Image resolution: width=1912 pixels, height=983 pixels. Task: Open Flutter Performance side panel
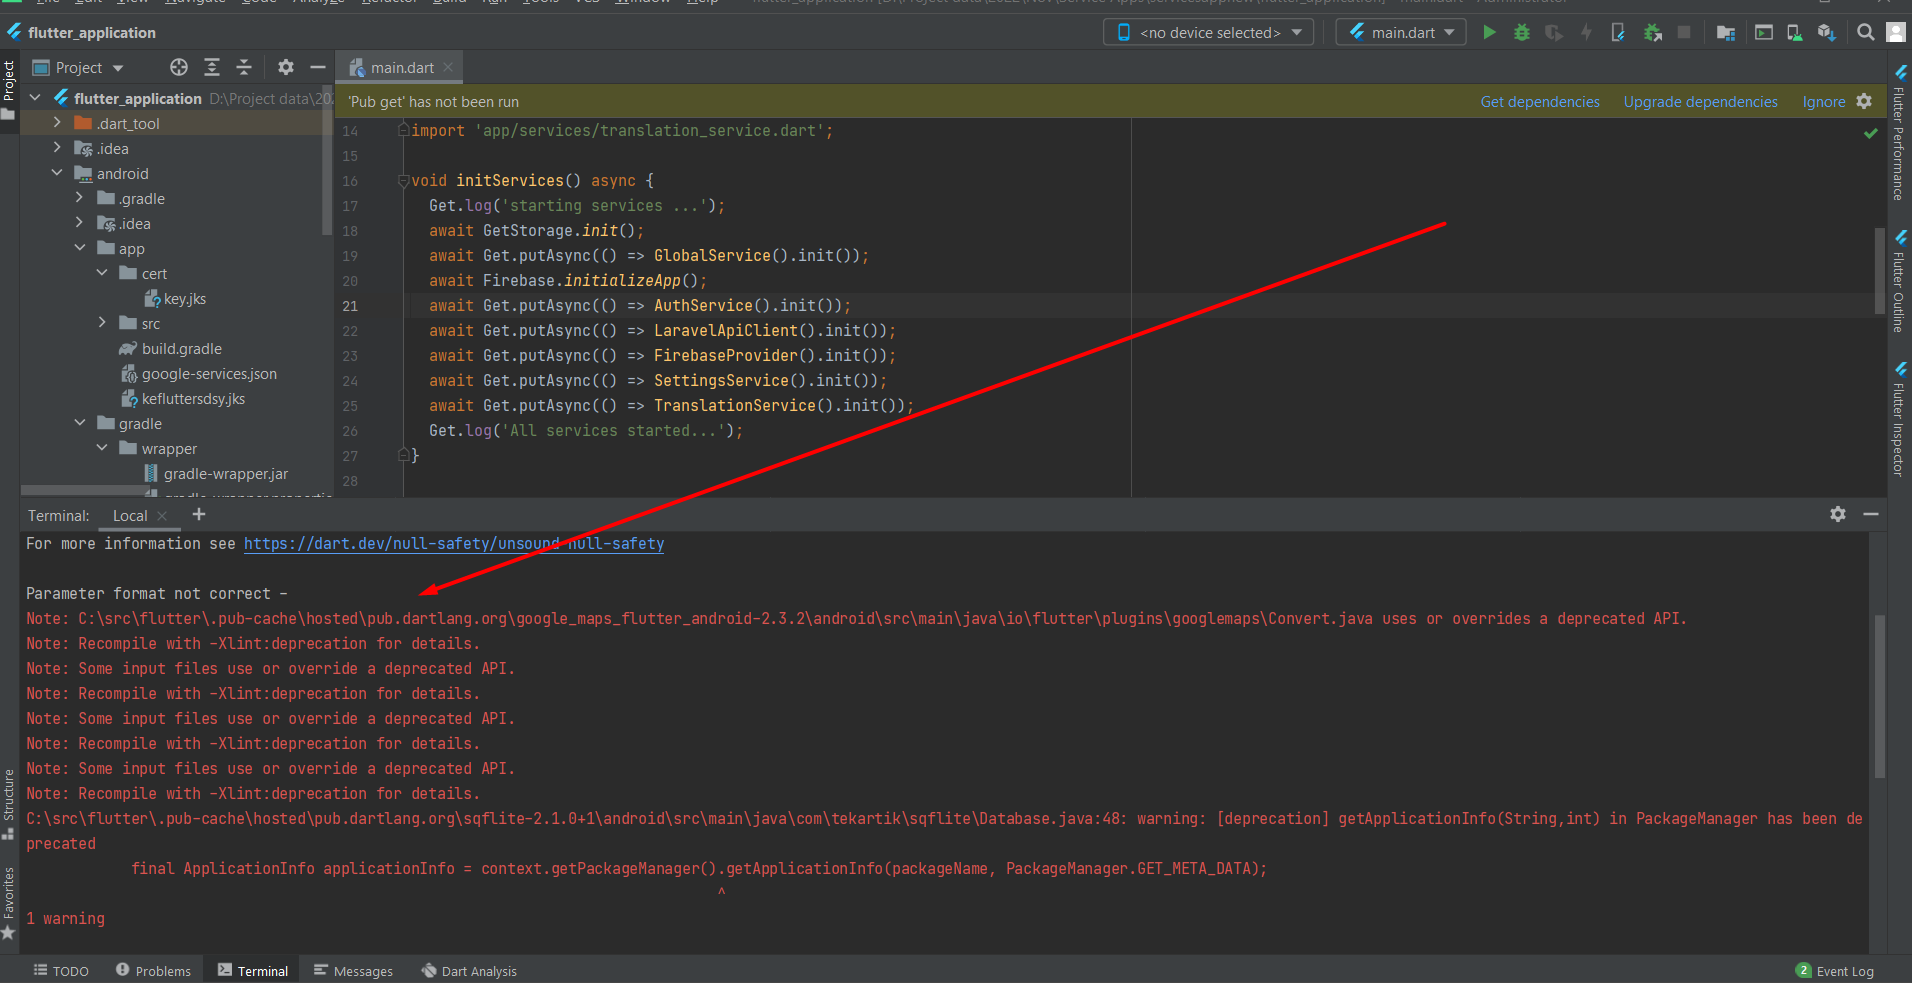coord(1899,133)
